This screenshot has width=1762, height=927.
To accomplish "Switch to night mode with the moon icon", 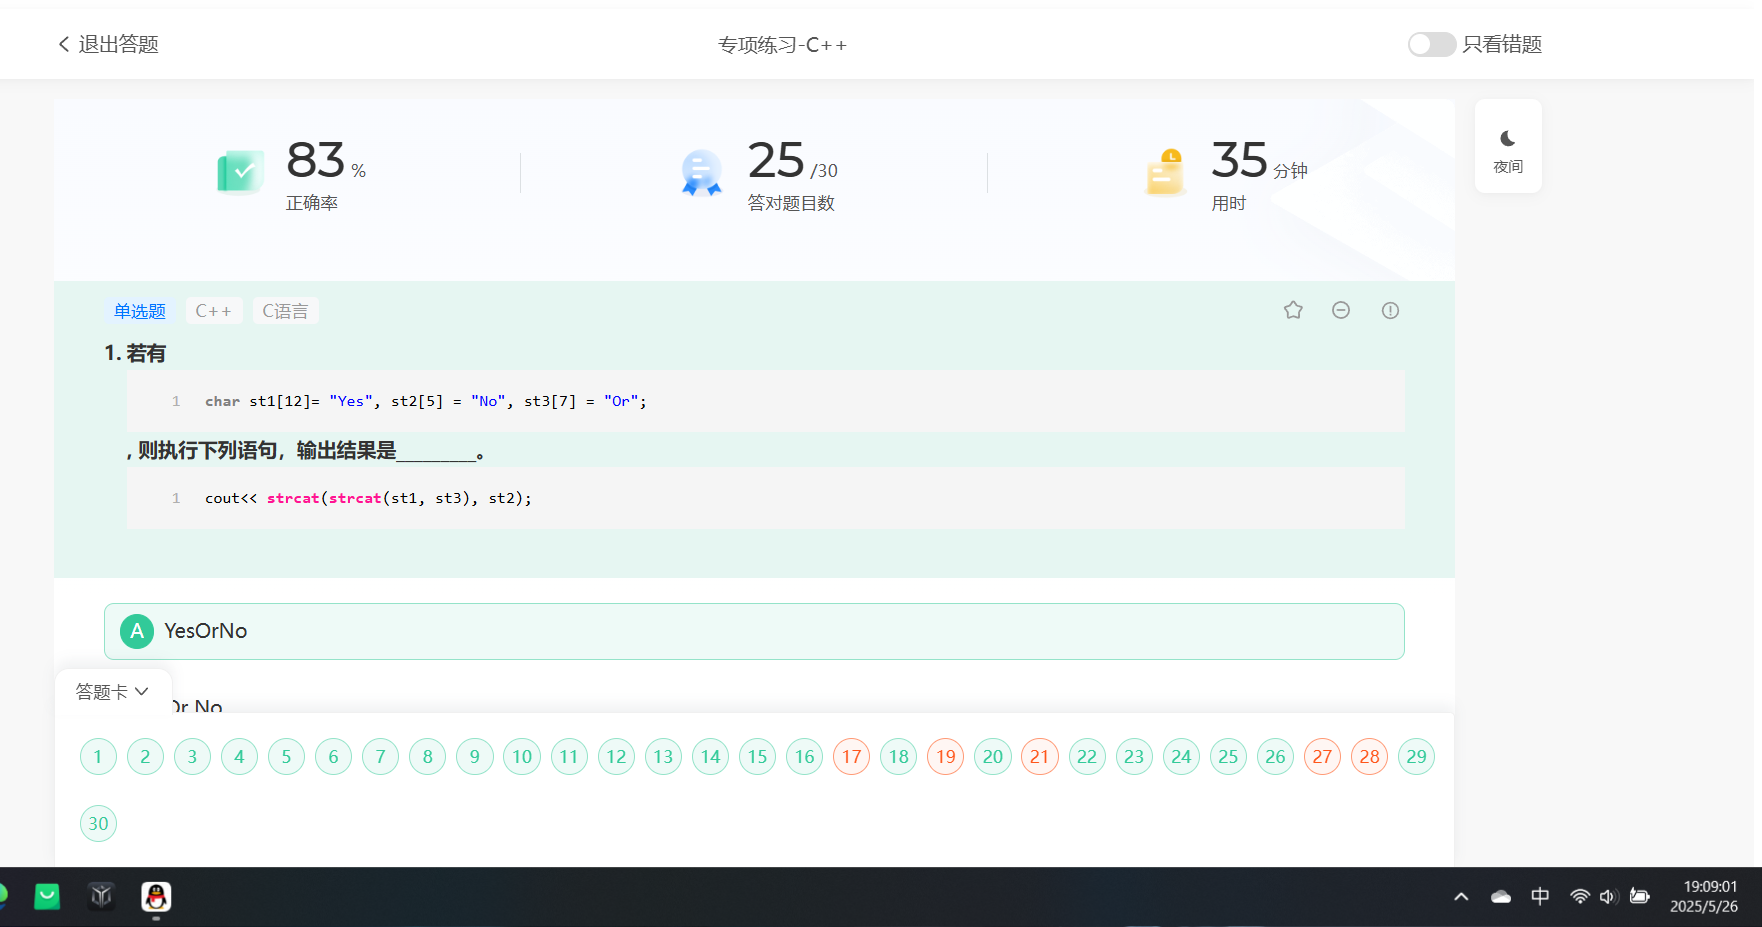I will pyautogui.click(x=1508, y=146).
